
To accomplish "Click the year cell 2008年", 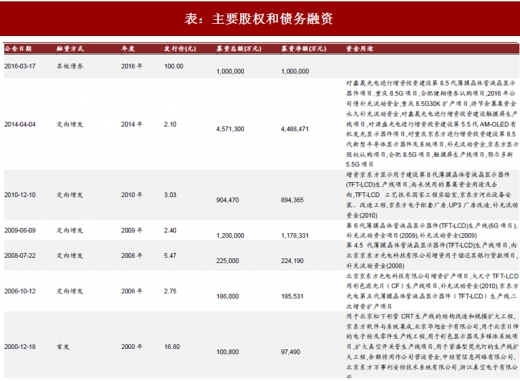I will click(x=132, y=256).
